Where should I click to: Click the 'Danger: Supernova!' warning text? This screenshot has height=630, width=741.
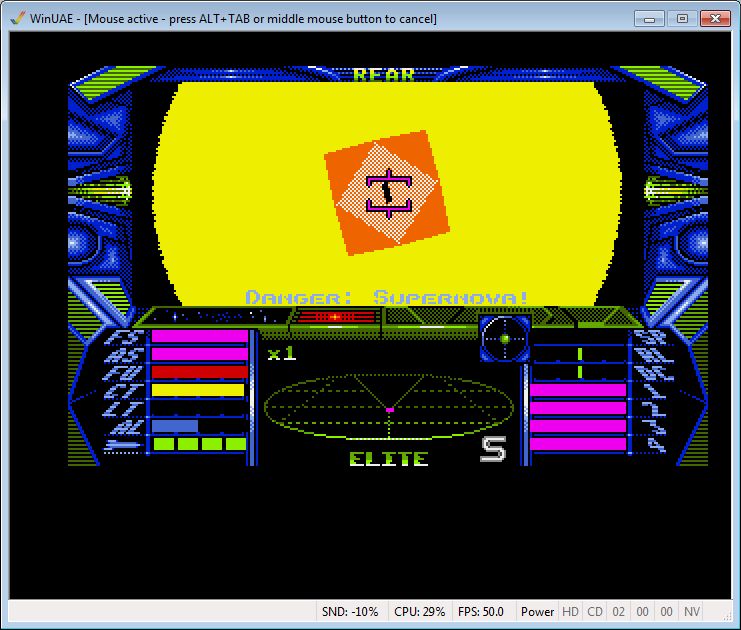(x=387, y=298)
